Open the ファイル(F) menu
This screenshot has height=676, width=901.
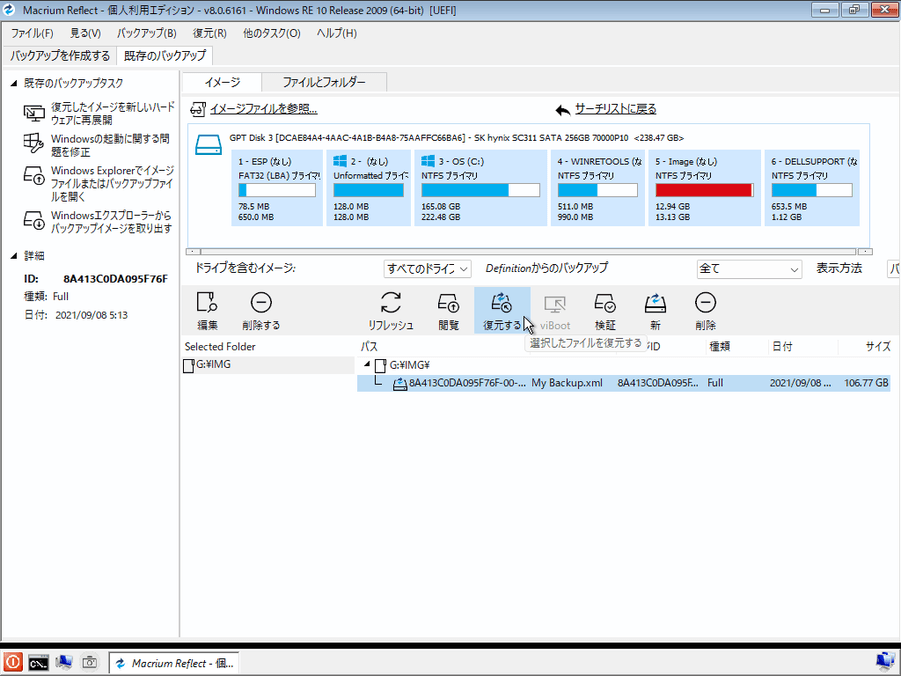[x=32, y=33]
